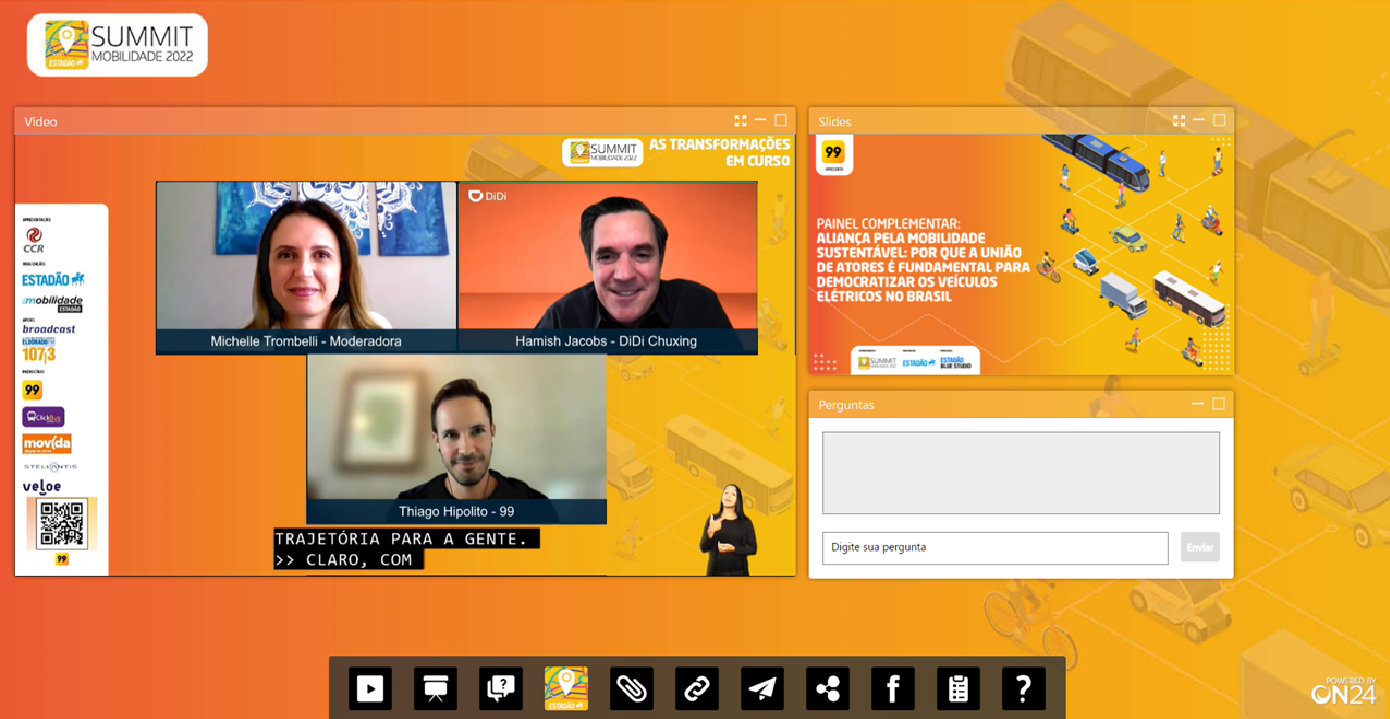This screenshot has width=1390, height=719.
Task: Click the CCR sponsor logo
Action: [34, 240]
